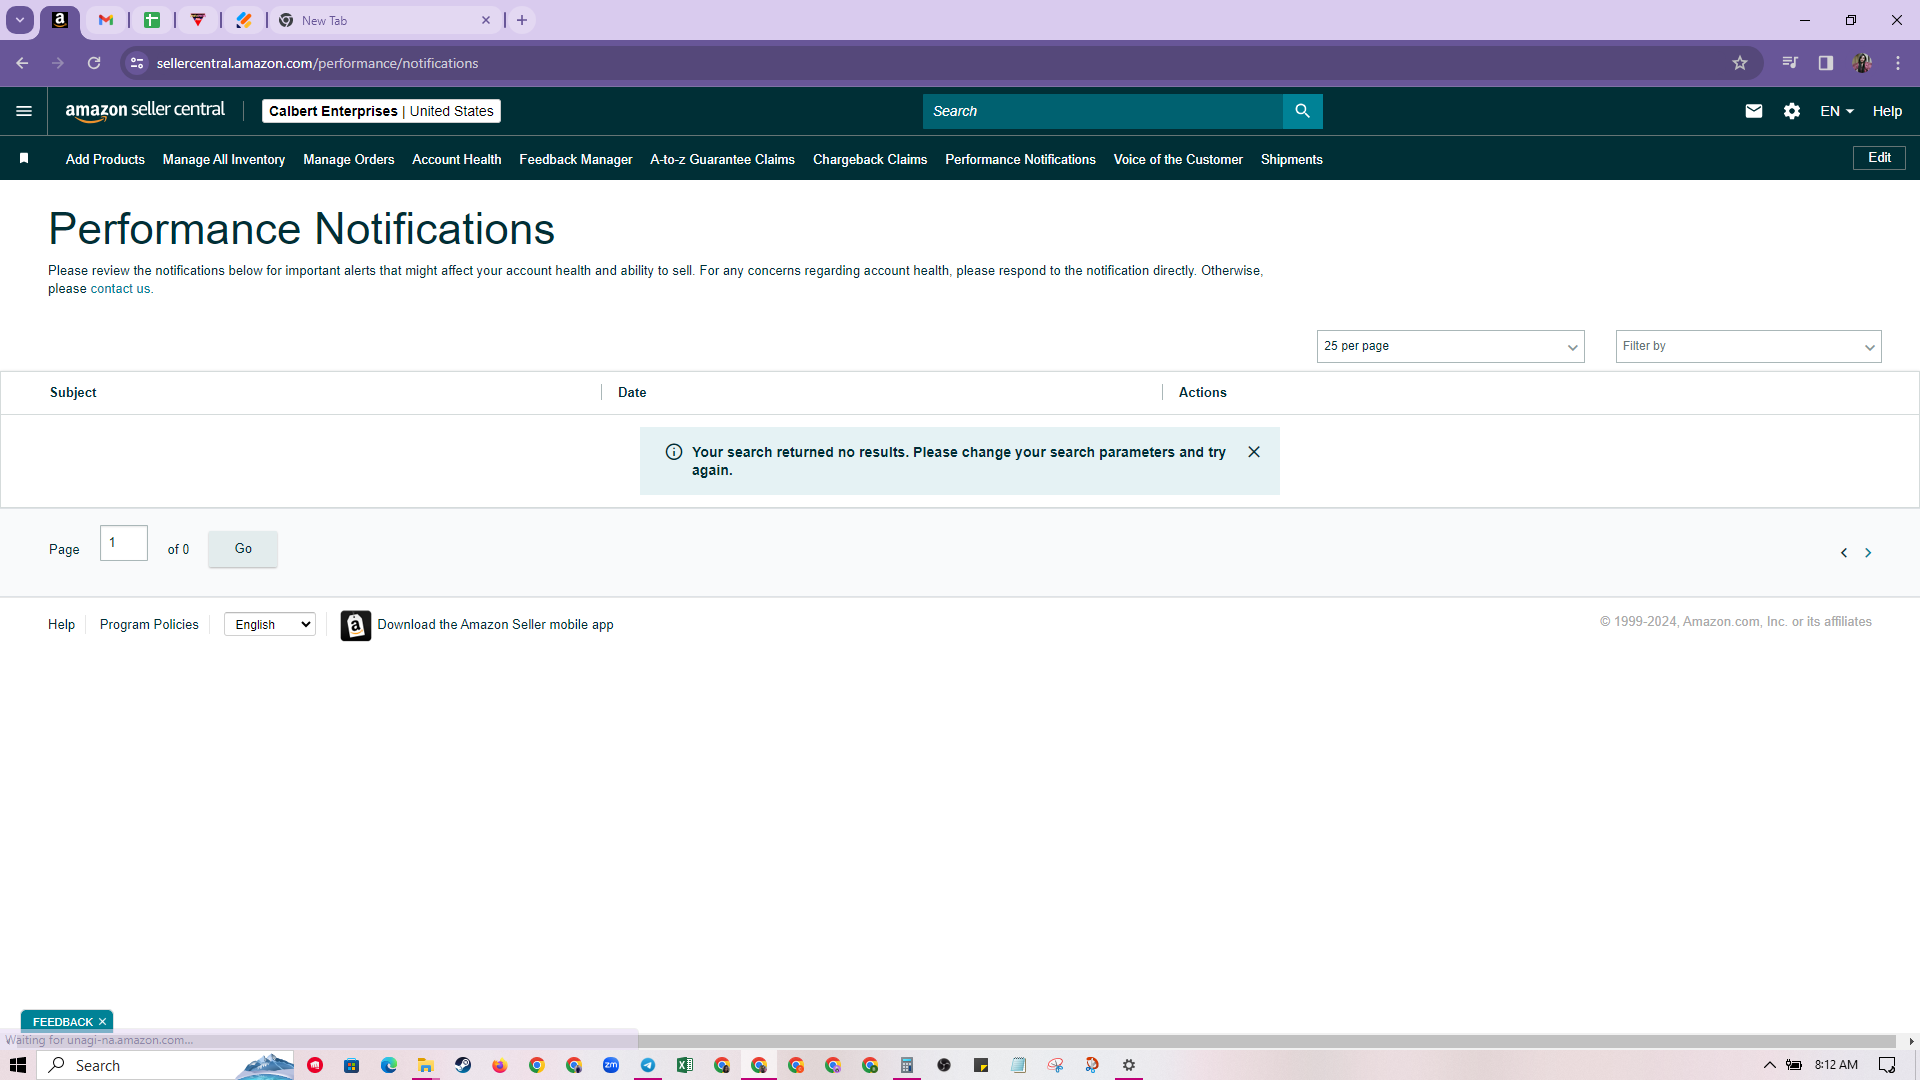
Task: Click the Edit button in nav bar
Action: pos(1879,158)
